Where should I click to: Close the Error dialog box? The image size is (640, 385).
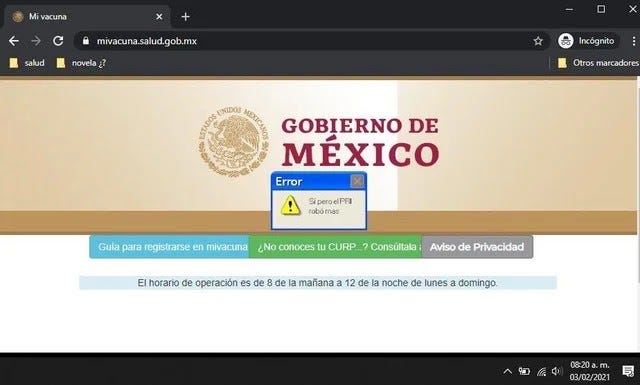[357, 181]
